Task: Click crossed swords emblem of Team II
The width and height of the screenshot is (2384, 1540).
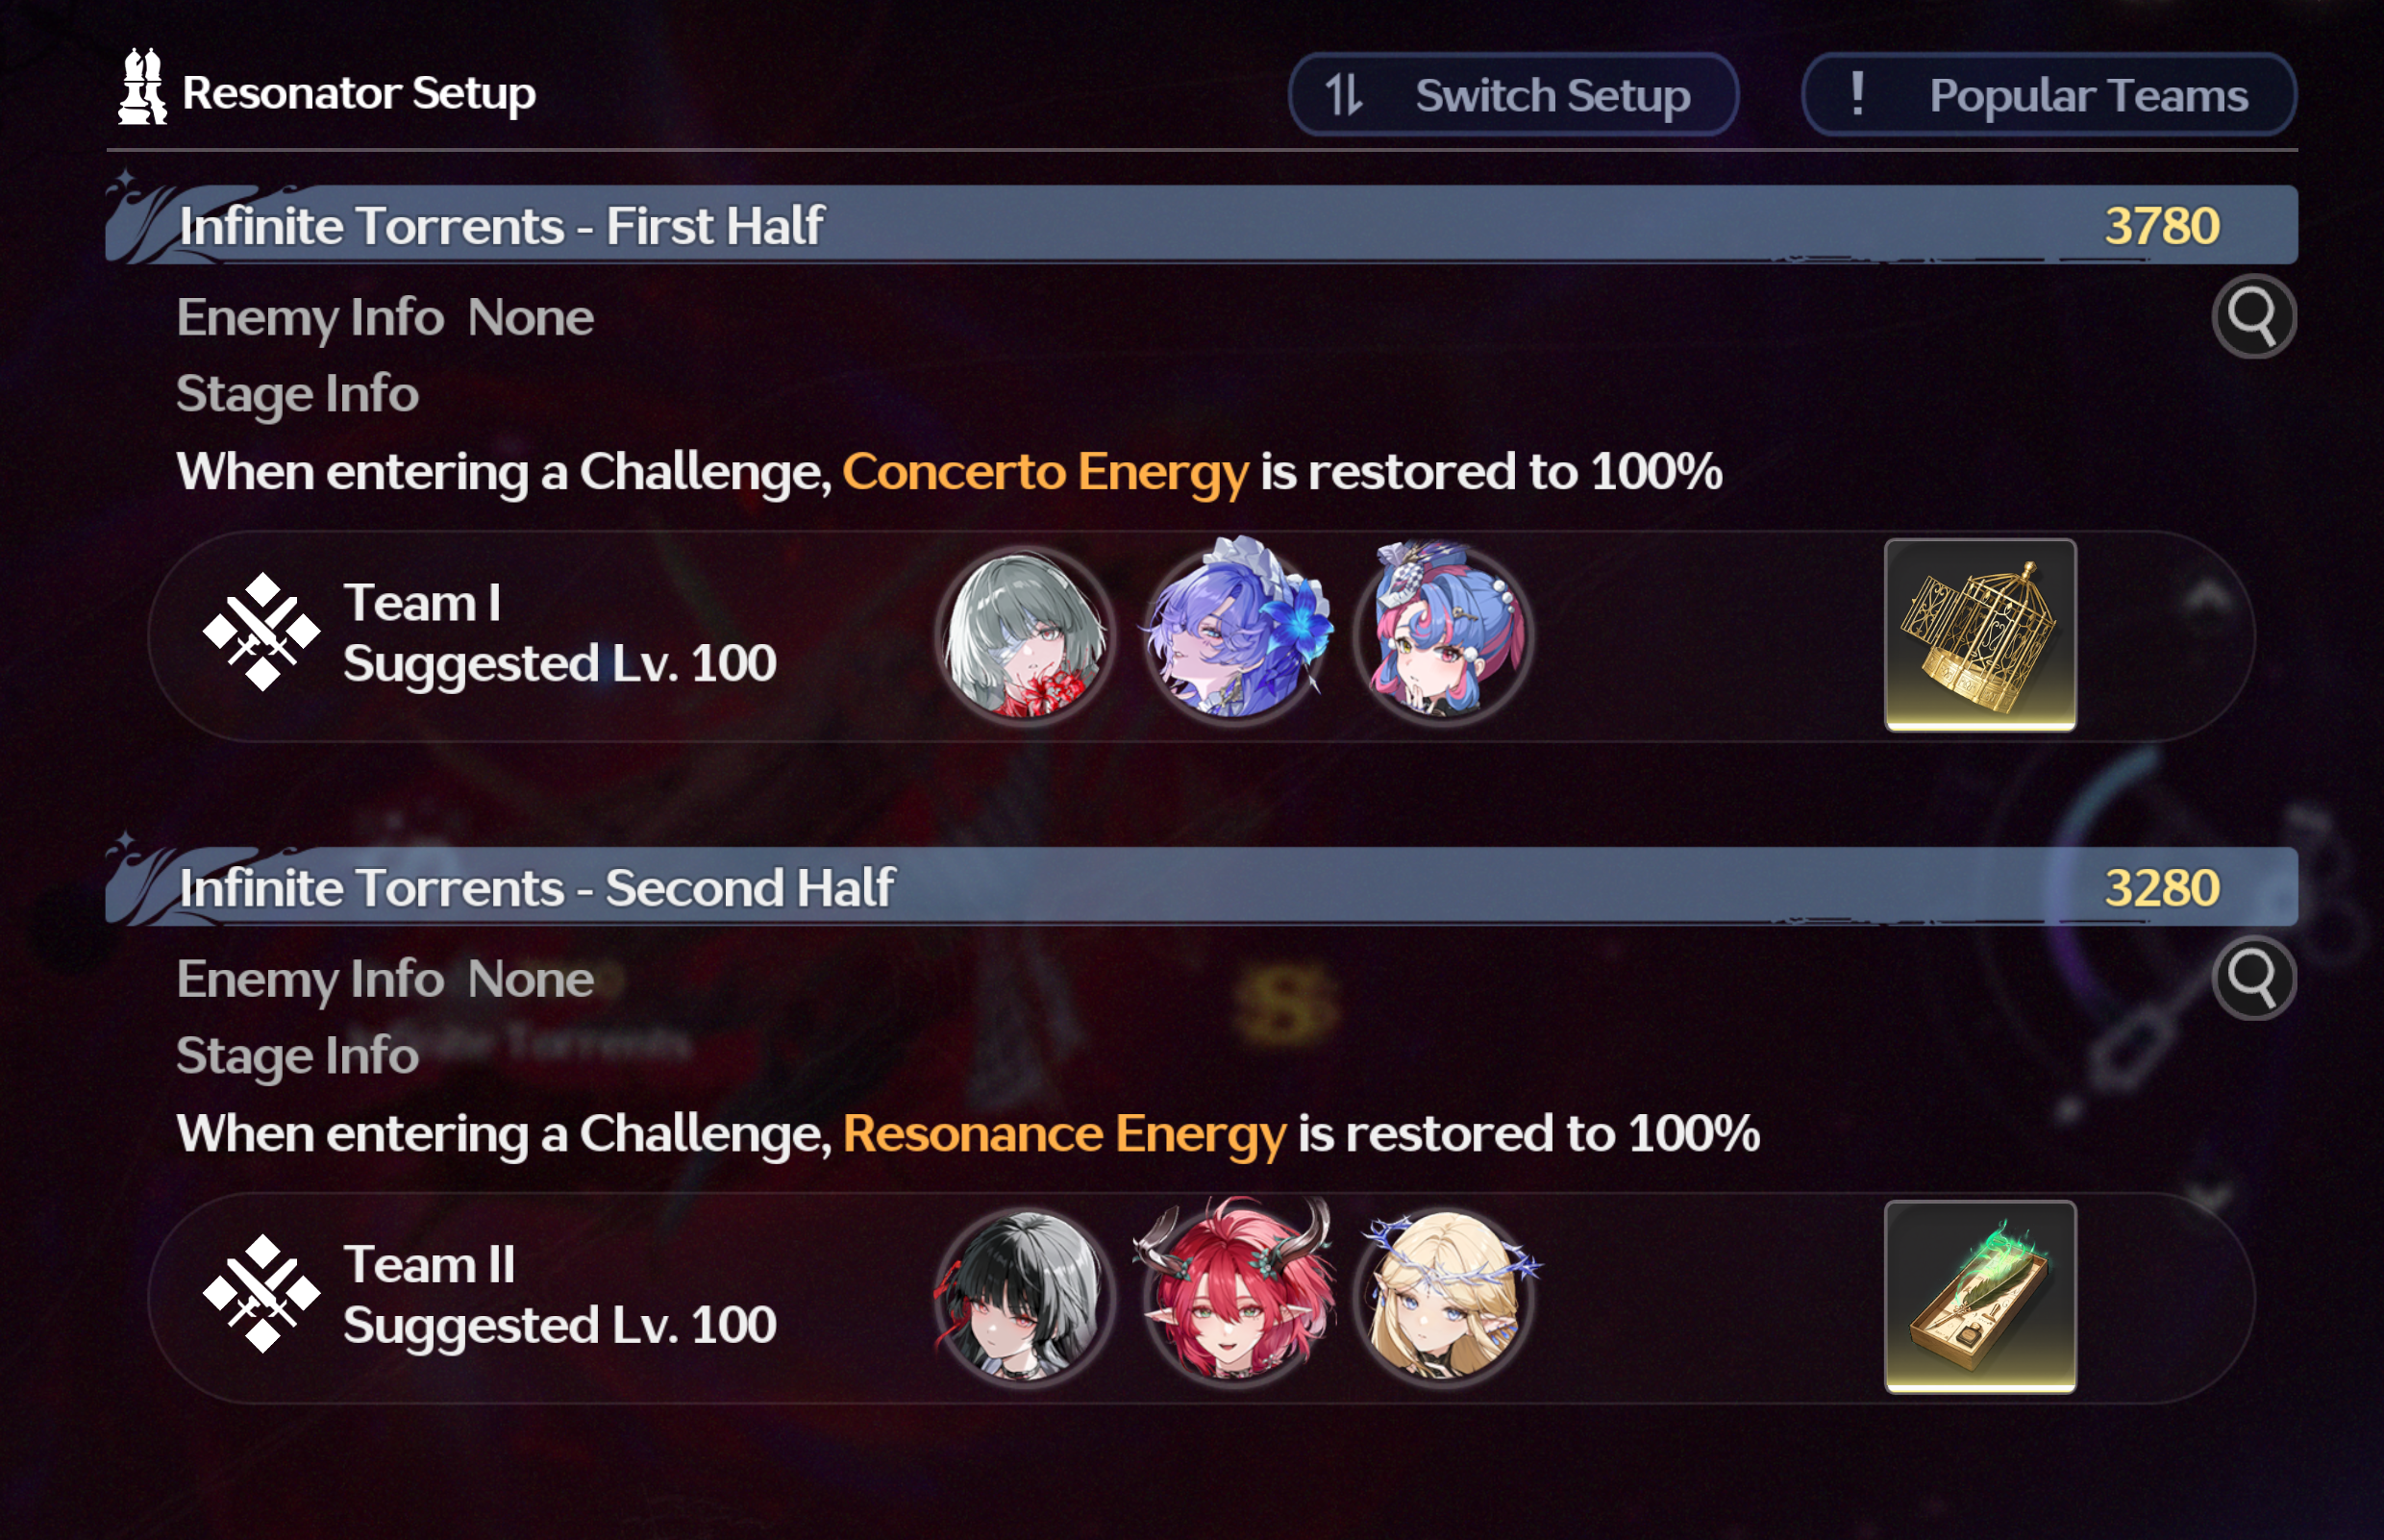Action: (x=262, y=1293)
